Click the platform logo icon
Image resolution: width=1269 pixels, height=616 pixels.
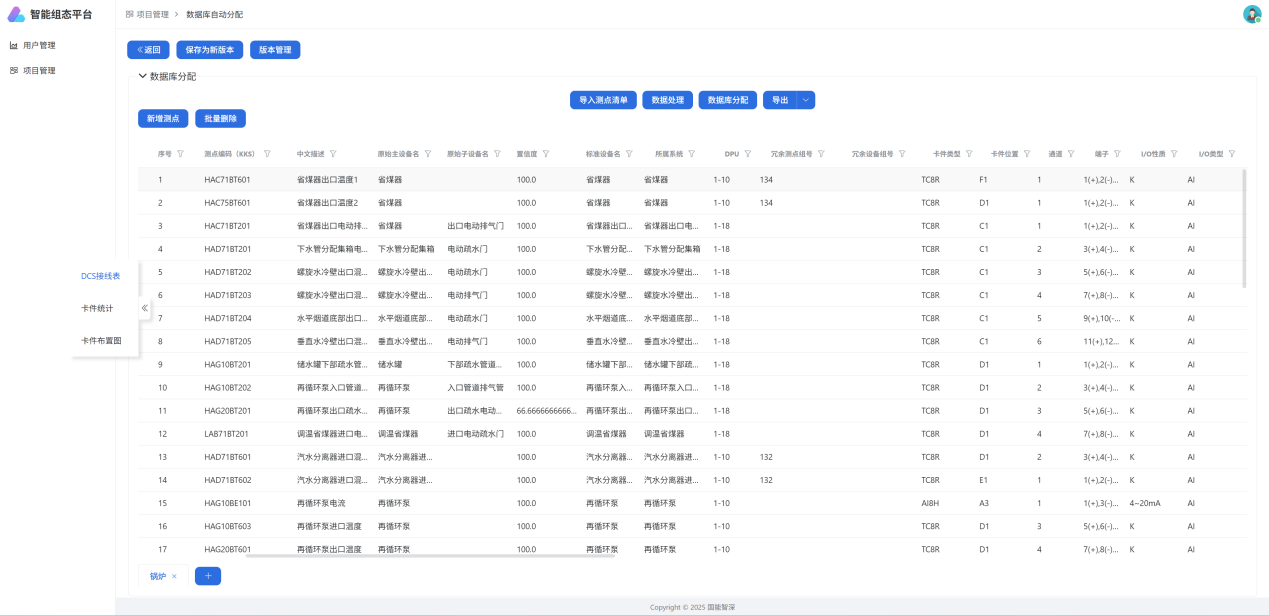[16, 15]
